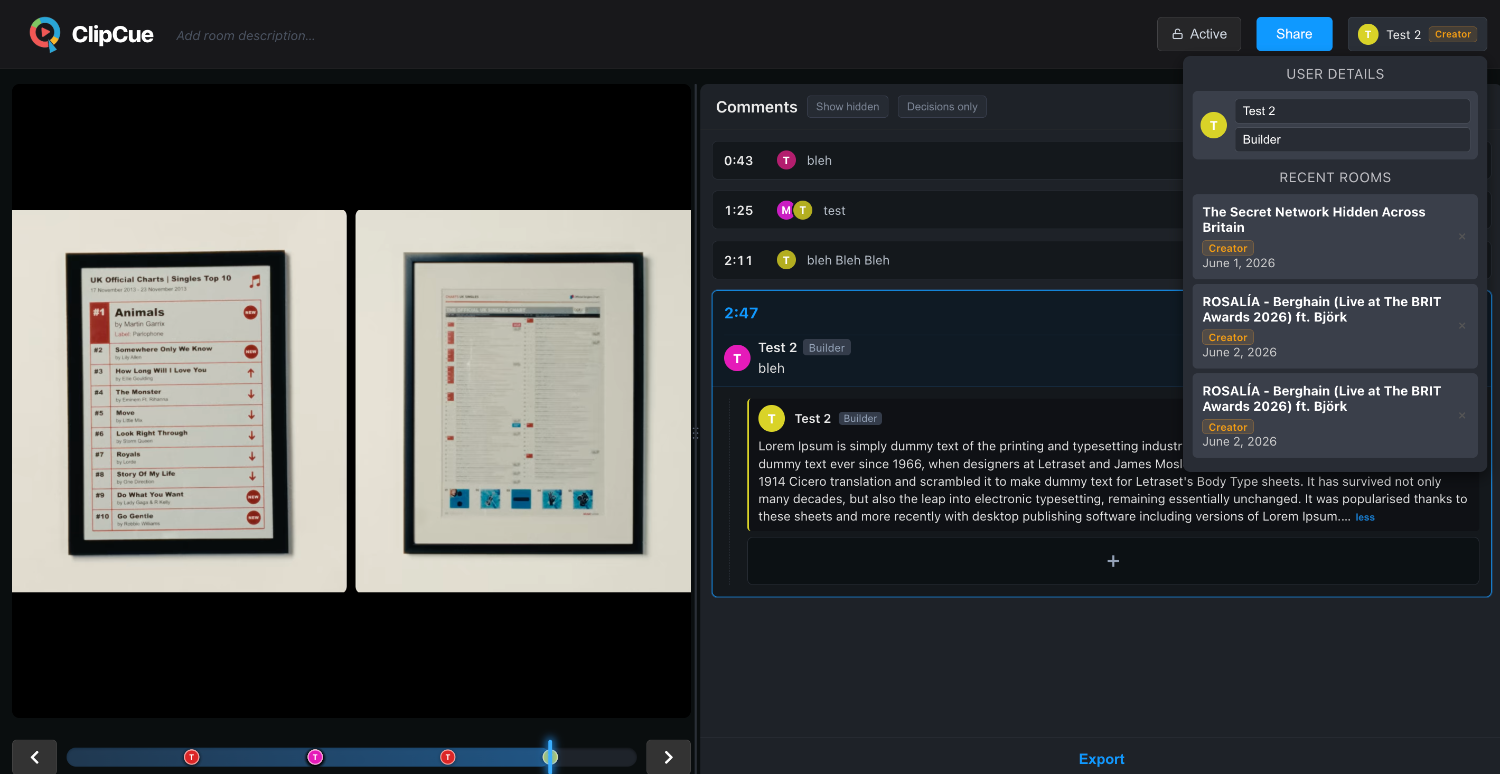This screenshot has height=774, width=1500.
Task: Click the pink Test 2 avatar in the 2:47 thread
Action: pyautogui.click(x=737, y=358)
